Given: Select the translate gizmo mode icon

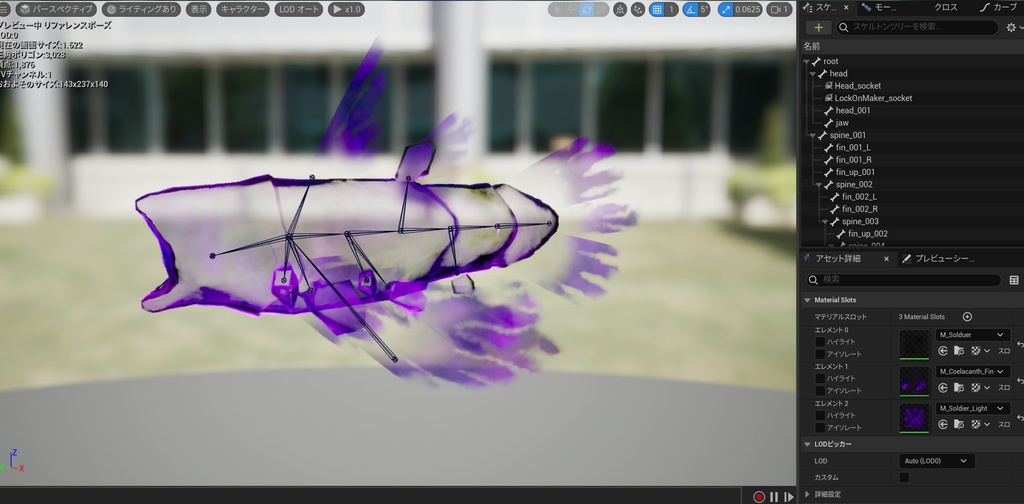Looking at the screenshot, I should coord(571,10).
